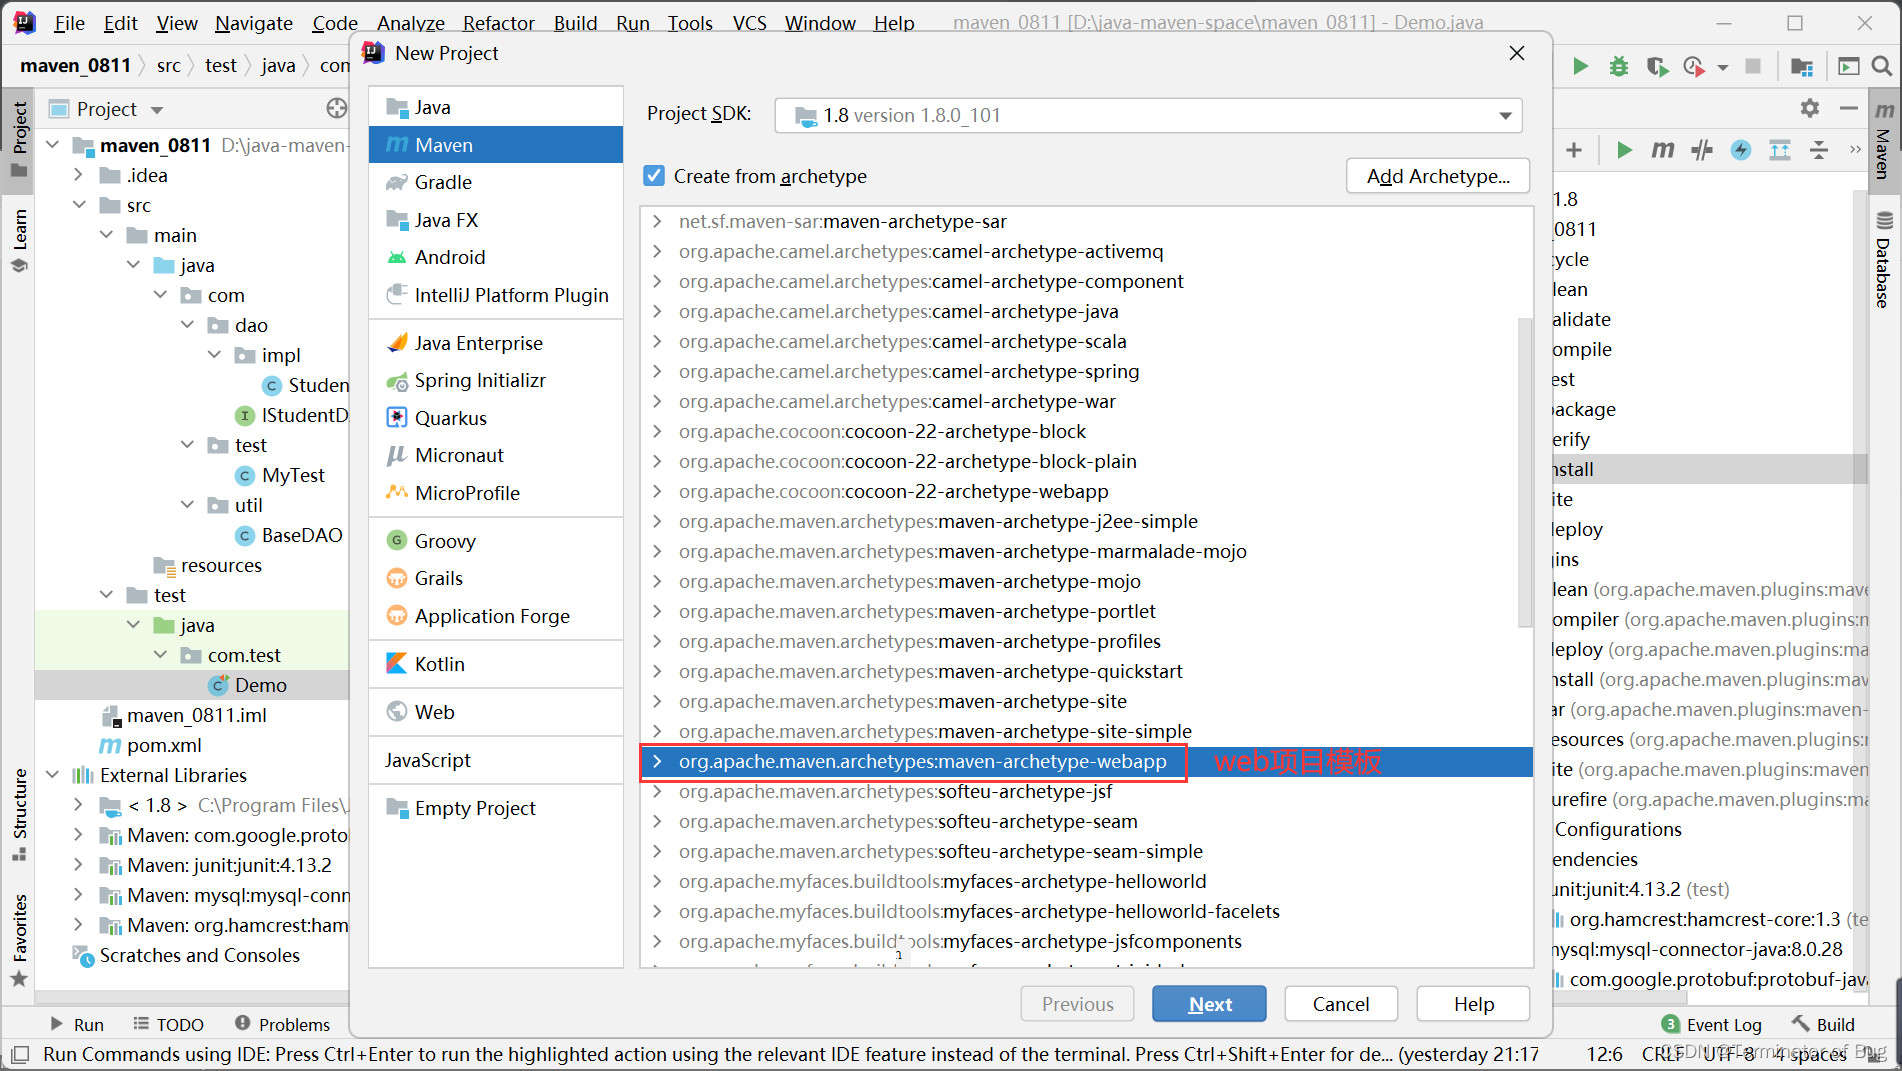Click the Next button
Image resolution: width=1902 pixels, height=1071 pixels.
point(1209,1004)
